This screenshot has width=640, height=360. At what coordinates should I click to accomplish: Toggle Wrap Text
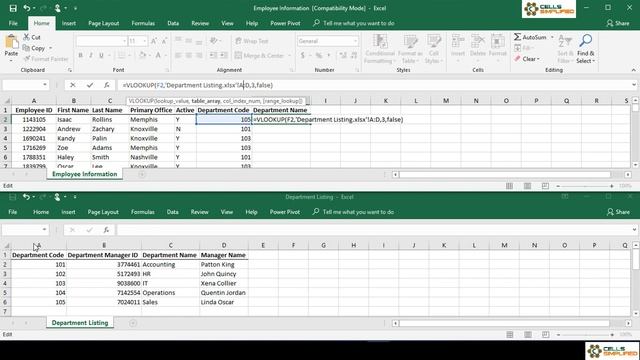pyautogui.click(x=252, y=41)
